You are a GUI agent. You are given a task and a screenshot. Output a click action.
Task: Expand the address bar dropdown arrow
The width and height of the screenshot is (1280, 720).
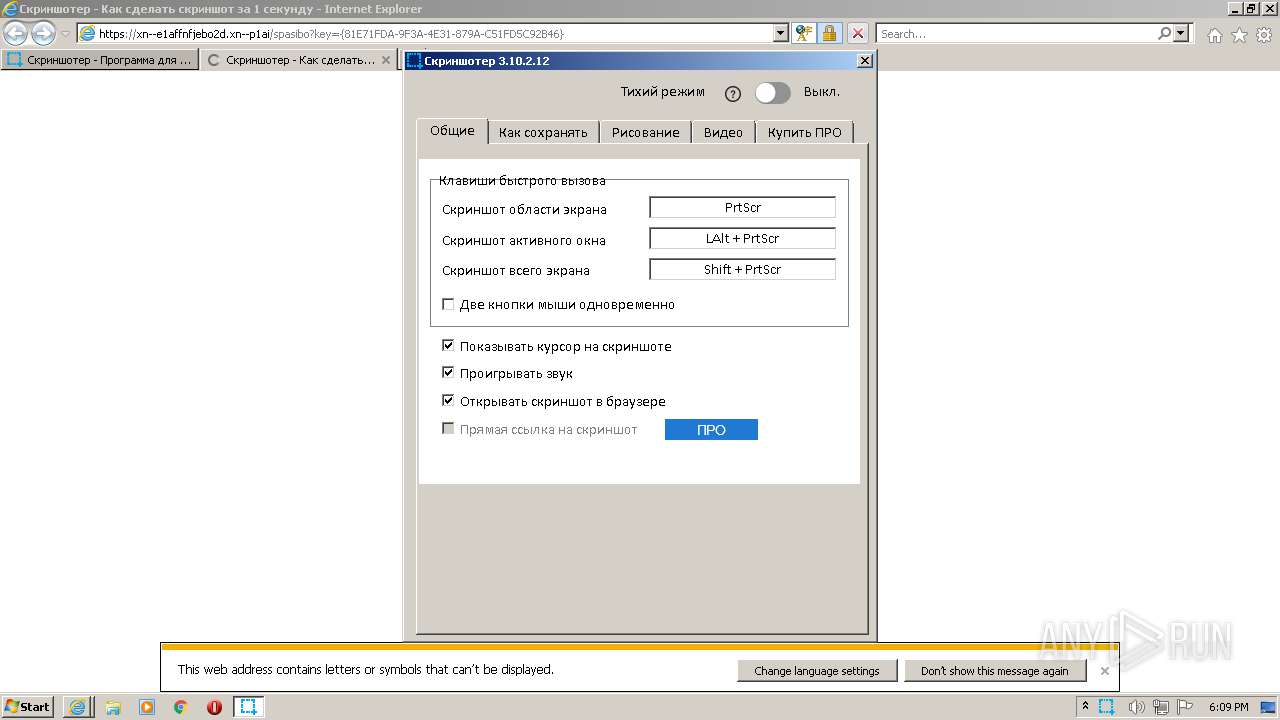point(781,34)
